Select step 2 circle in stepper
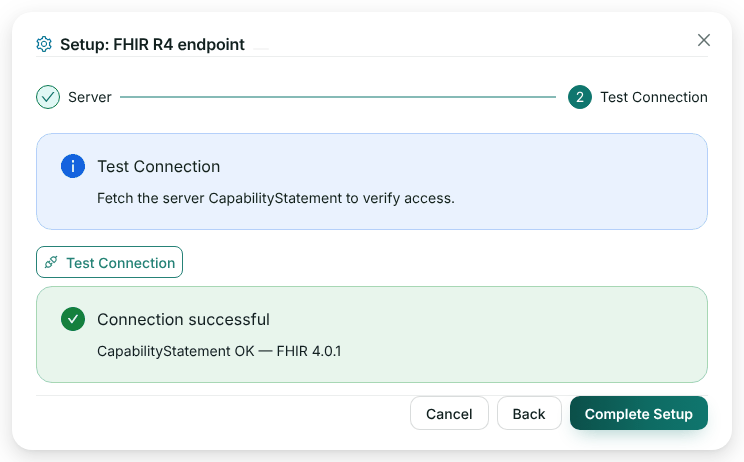This screenshot has height=462, width=744. 580,97
